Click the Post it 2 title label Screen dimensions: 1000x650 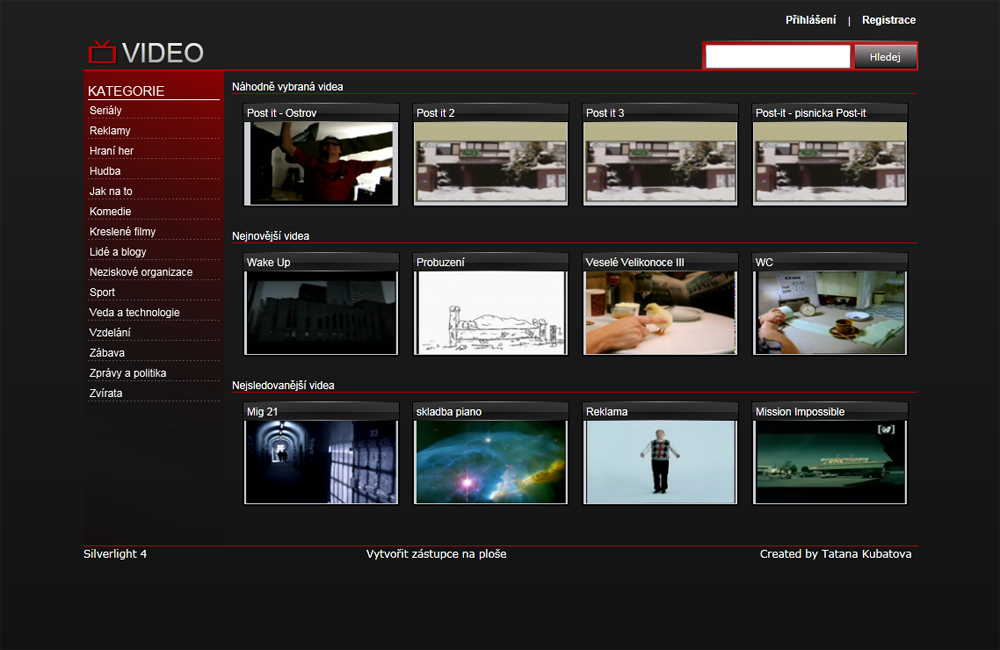[x=435, y=113]
